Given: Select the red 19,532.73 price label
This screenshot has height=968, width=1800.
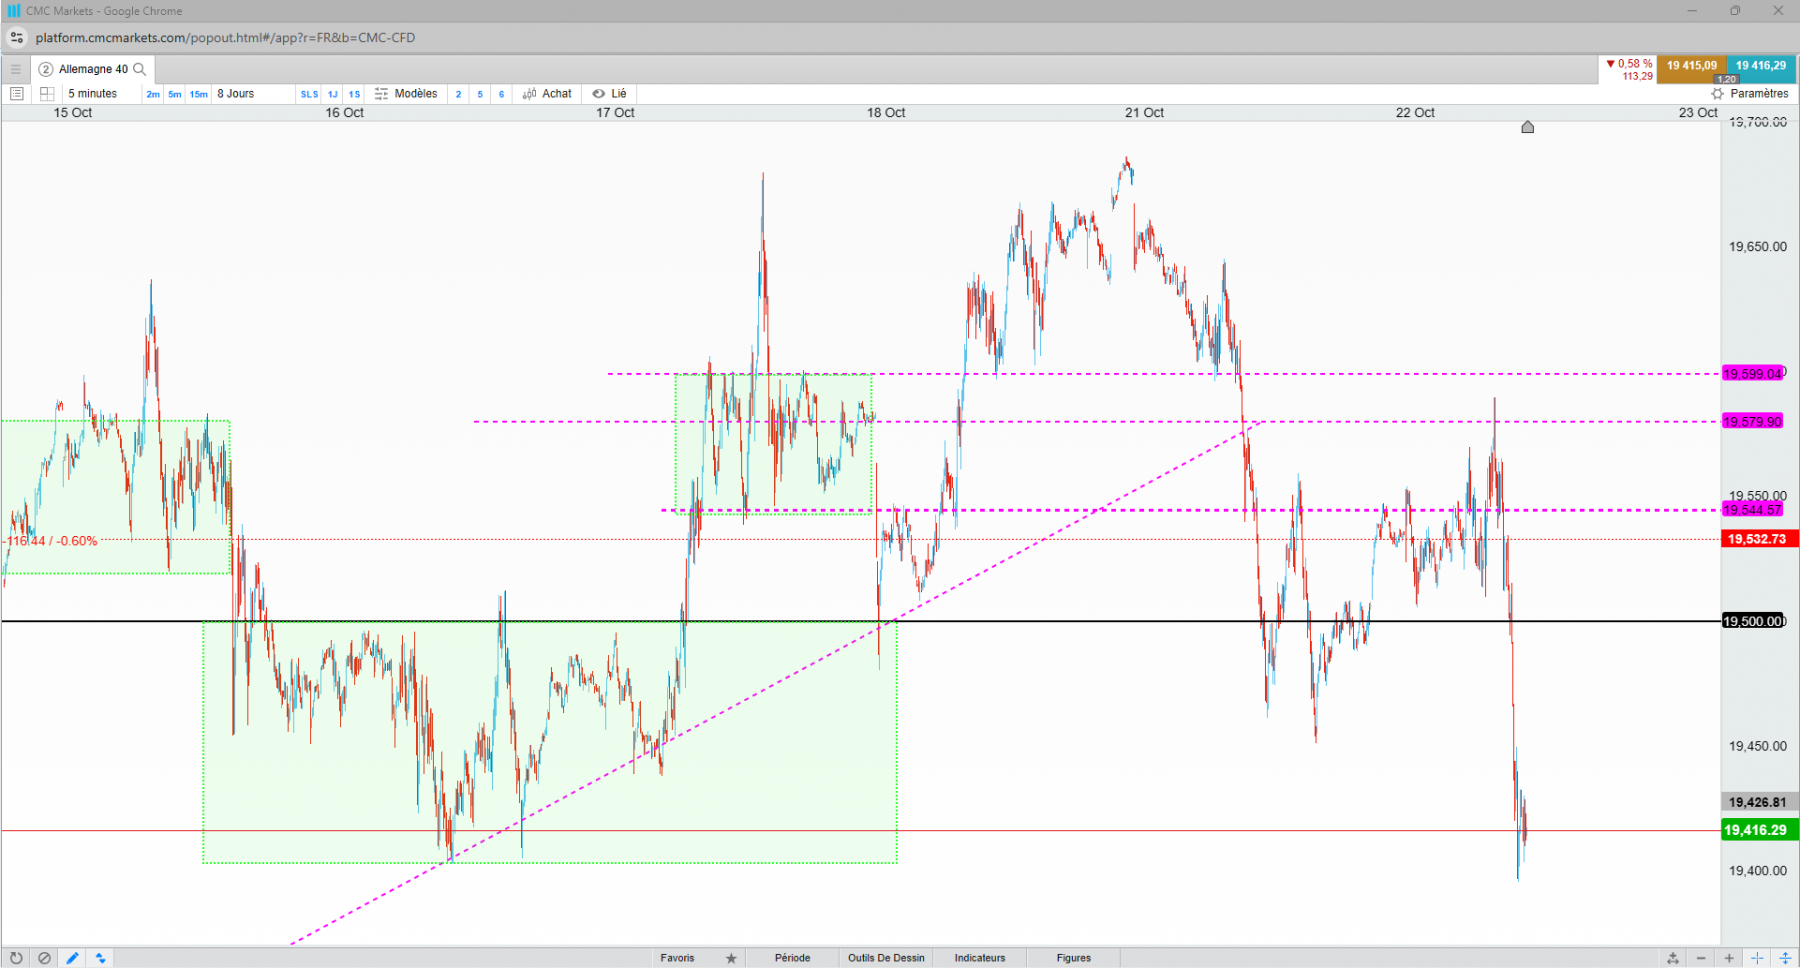Looking at the screenshot, I should pyautogui.click(x=1759, y=539).
